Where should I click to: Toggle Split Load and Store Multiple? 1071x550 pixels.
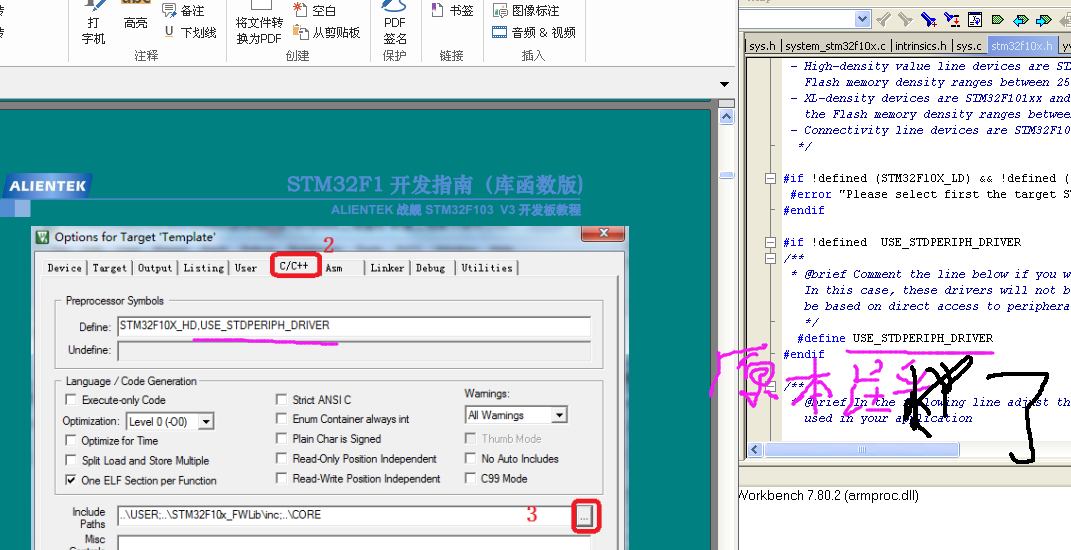click(x=70, y=460)
